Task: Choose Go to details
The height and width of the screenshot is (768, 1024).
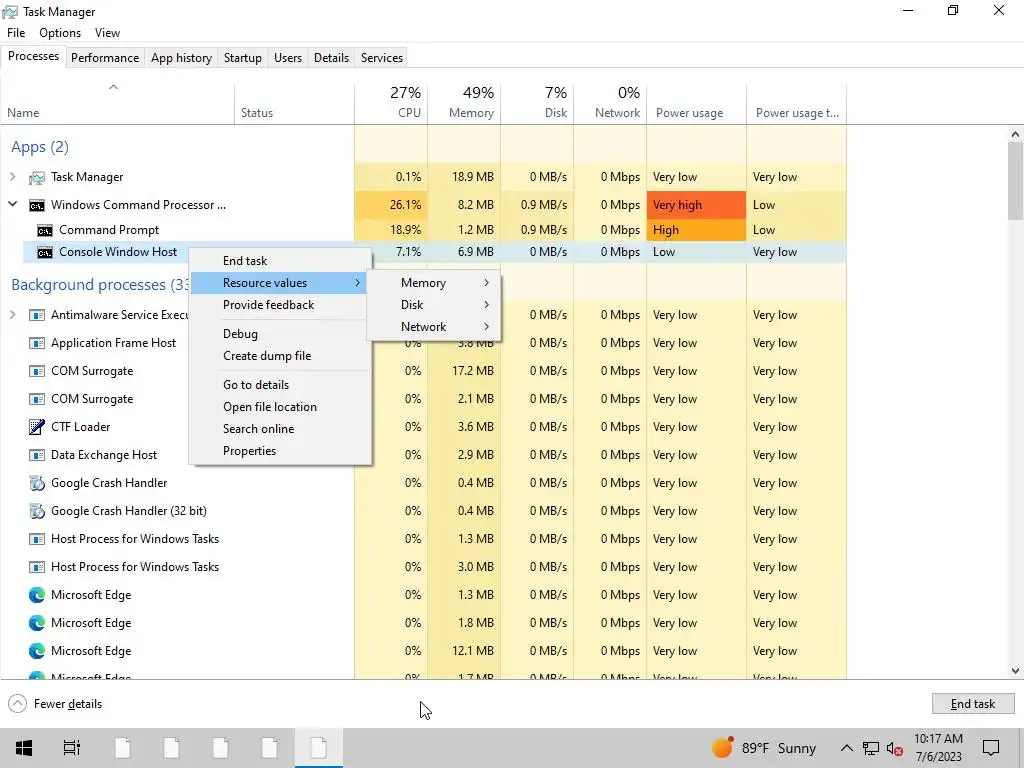Action: (279, 385)
